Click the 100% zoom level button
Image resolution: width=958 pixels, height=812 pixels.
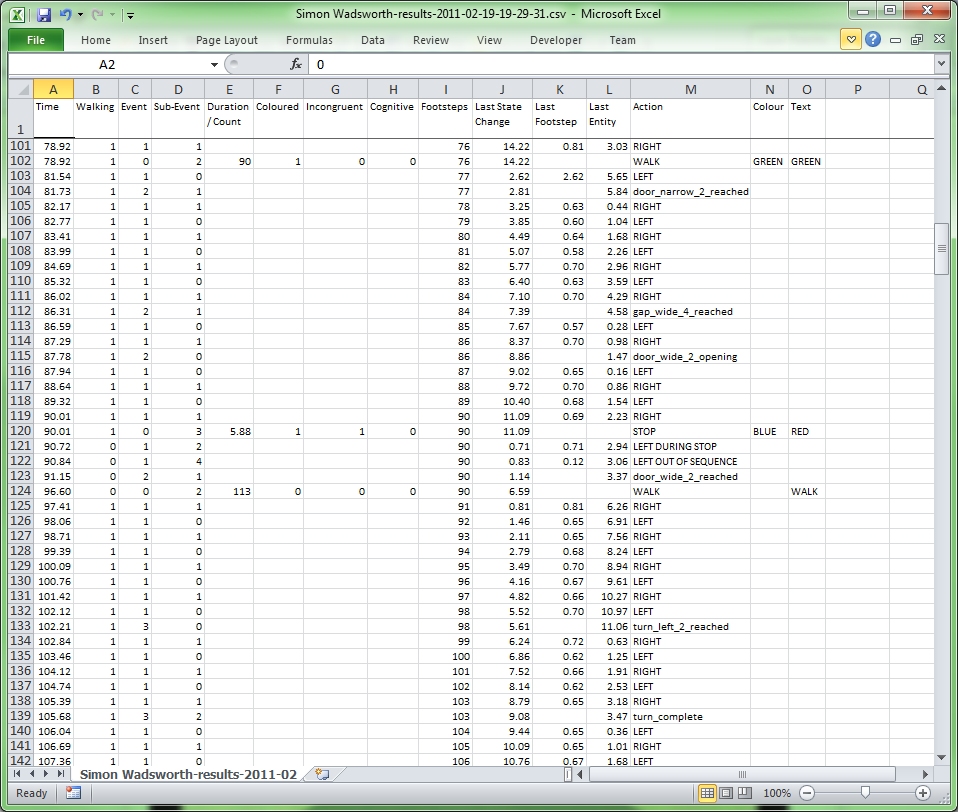[x=777, y=793]
